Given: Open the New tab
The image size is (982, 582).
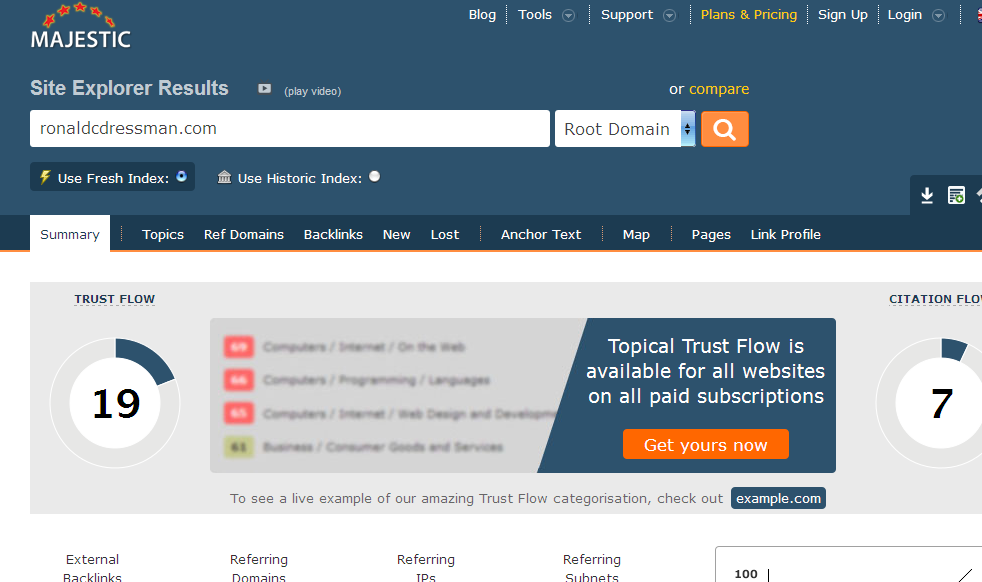Looking at the screenshot, I should (x=396, y=234).
